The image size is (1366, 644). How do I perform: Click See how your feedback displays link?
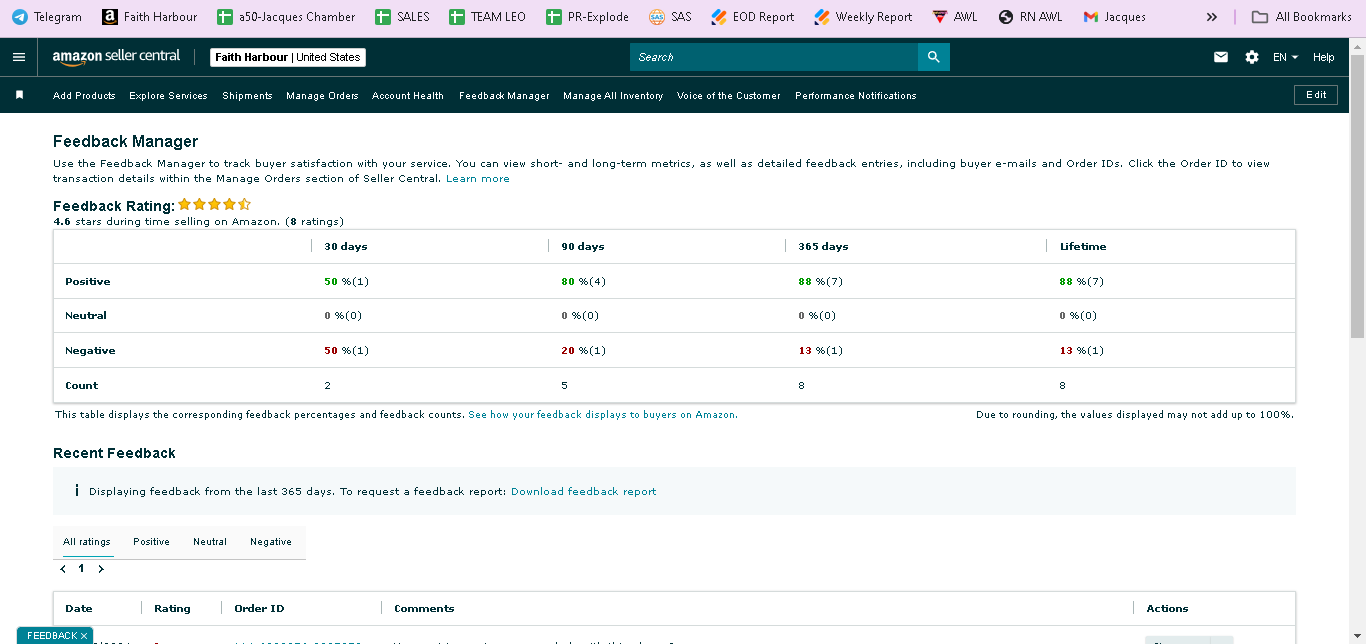603,414
